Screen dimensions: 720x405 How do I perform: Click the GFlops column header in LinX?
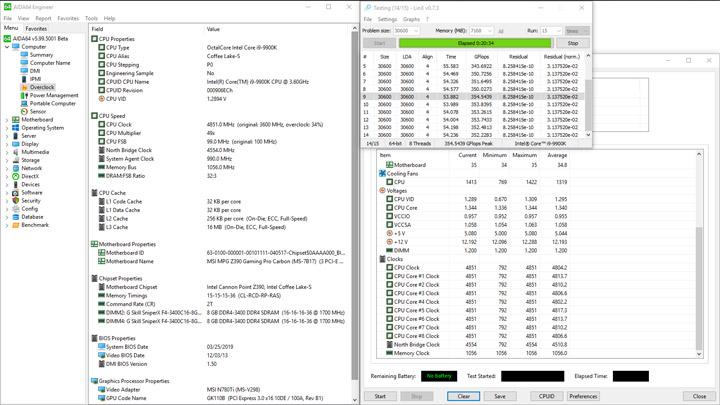click(x=481, y=57)
